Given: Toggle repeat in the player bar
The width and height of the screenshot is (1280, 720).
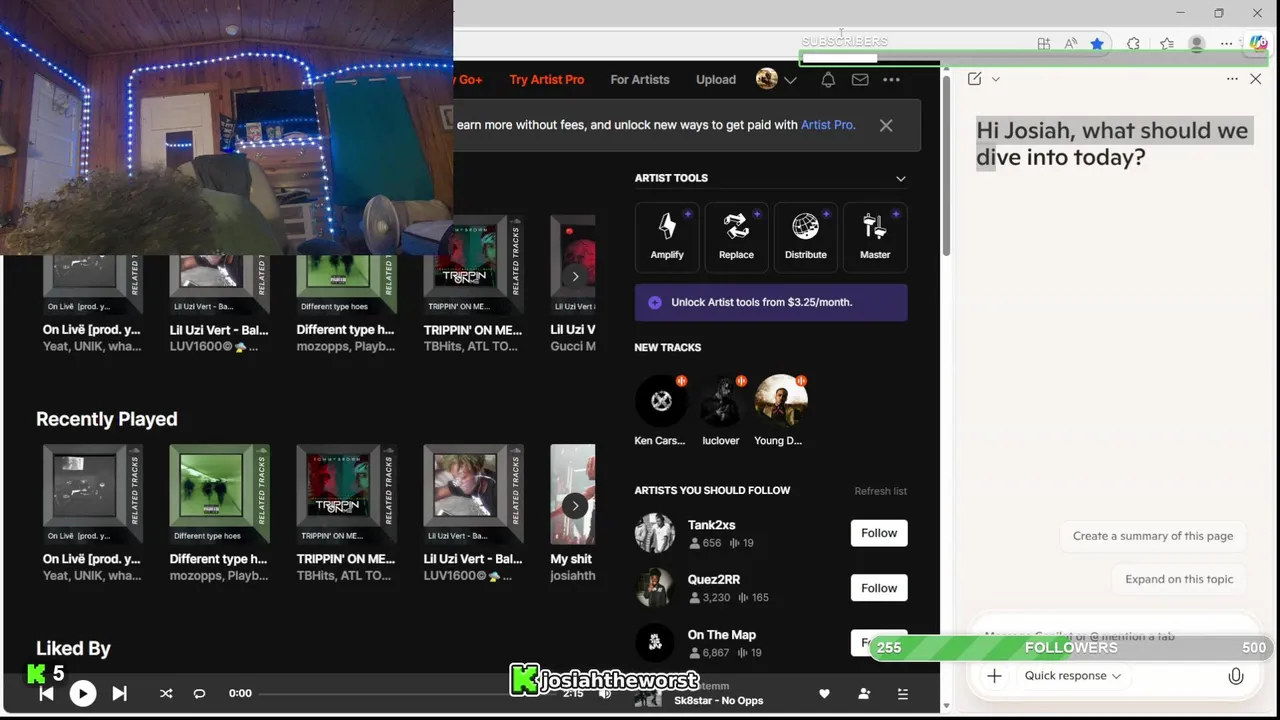Looking at the screenshot, I should coord(199,693).
